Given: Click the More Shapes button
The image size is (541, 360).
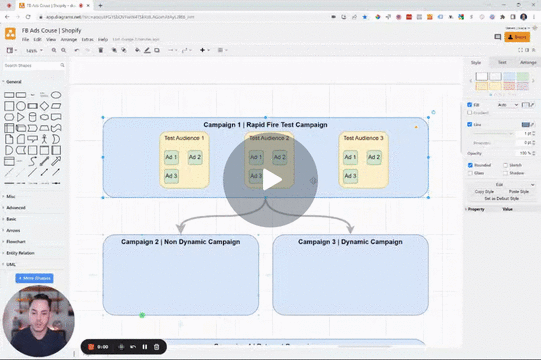Looking at the screenshot, I should pyautogui.click(x=35, y=278).
